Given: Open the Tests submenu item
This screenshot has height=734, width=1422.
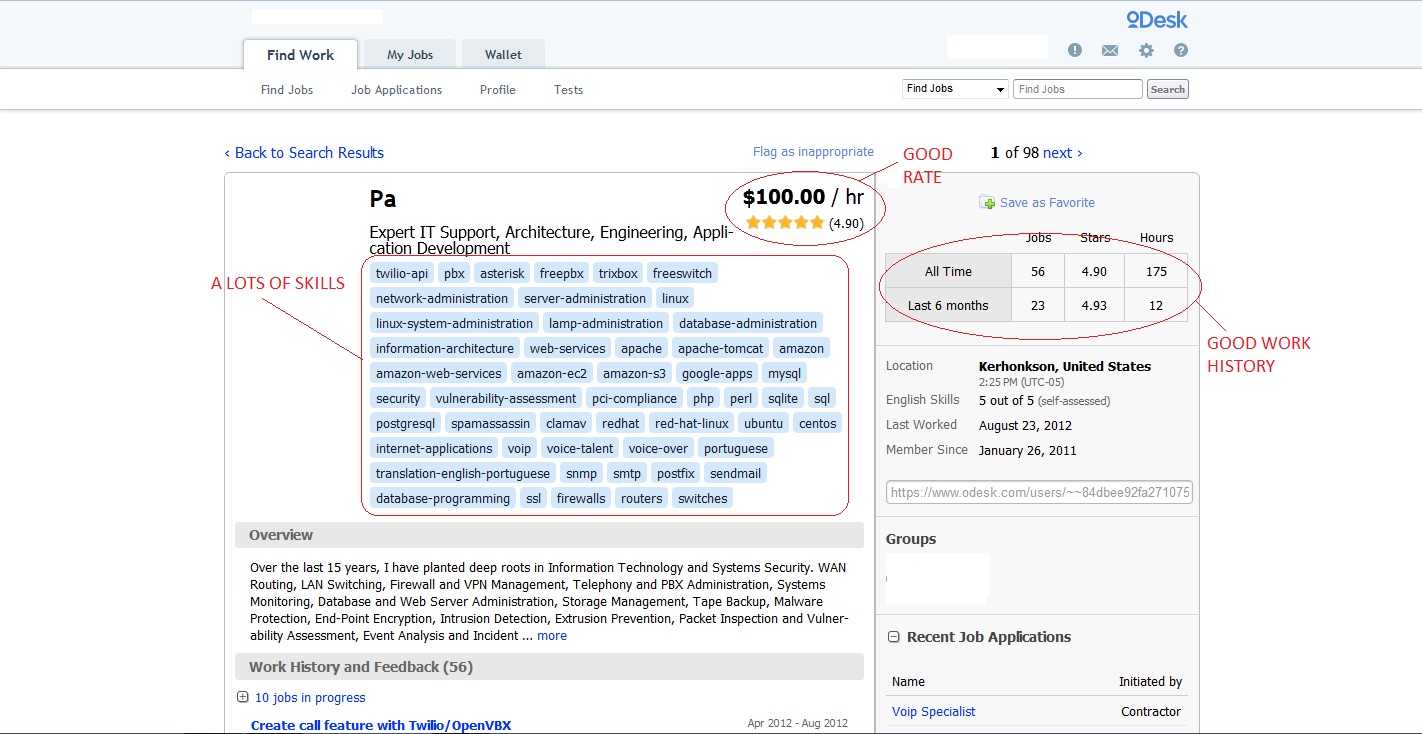Looking at the screenshot, I should point(568,90).
